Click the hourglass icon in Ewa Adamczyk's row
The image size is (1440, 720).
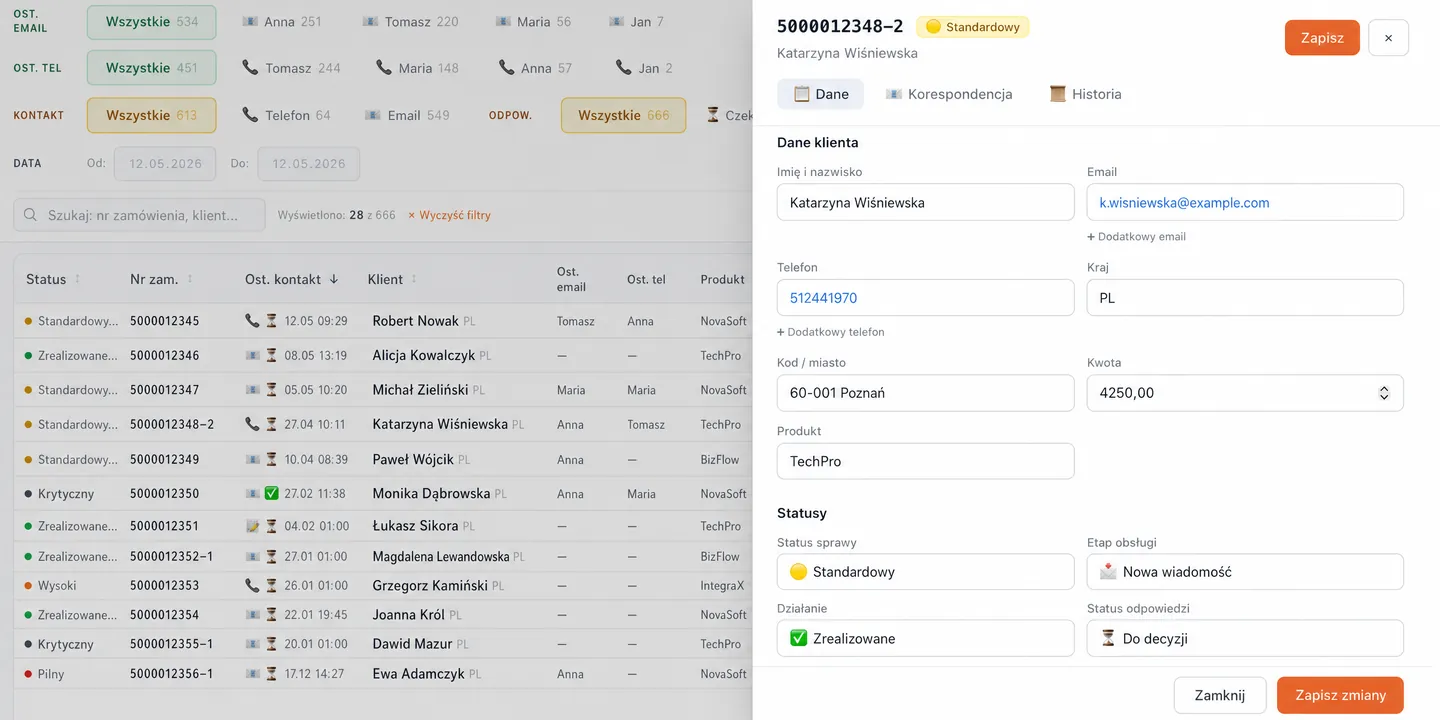coord(271,674)
